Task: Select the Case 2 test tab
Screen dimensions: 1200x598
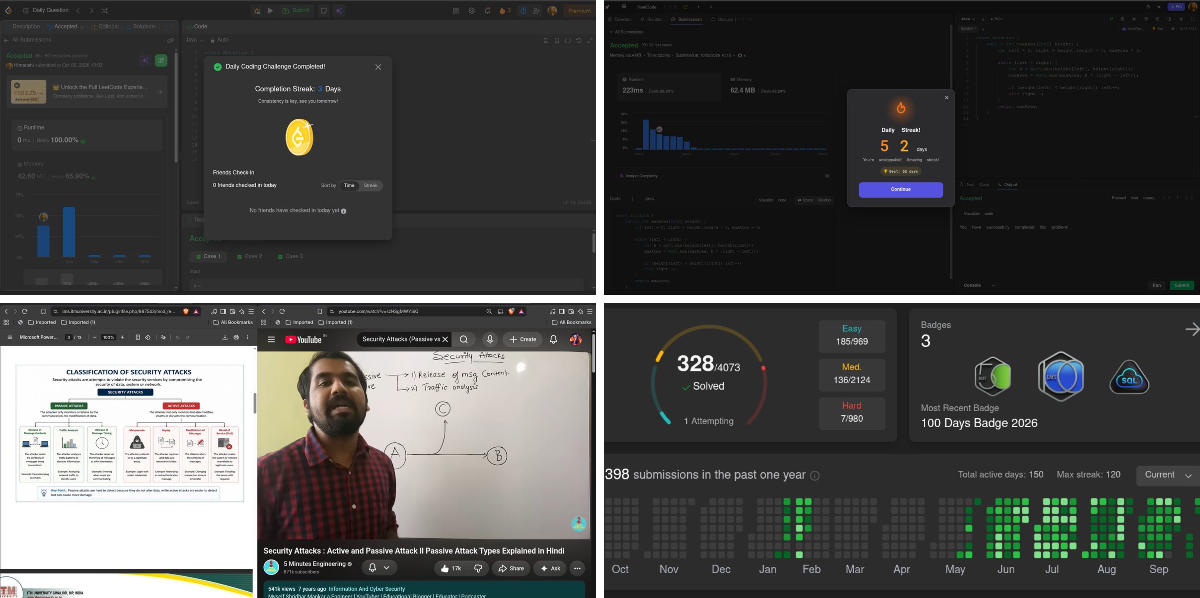Action: (251, 256)
